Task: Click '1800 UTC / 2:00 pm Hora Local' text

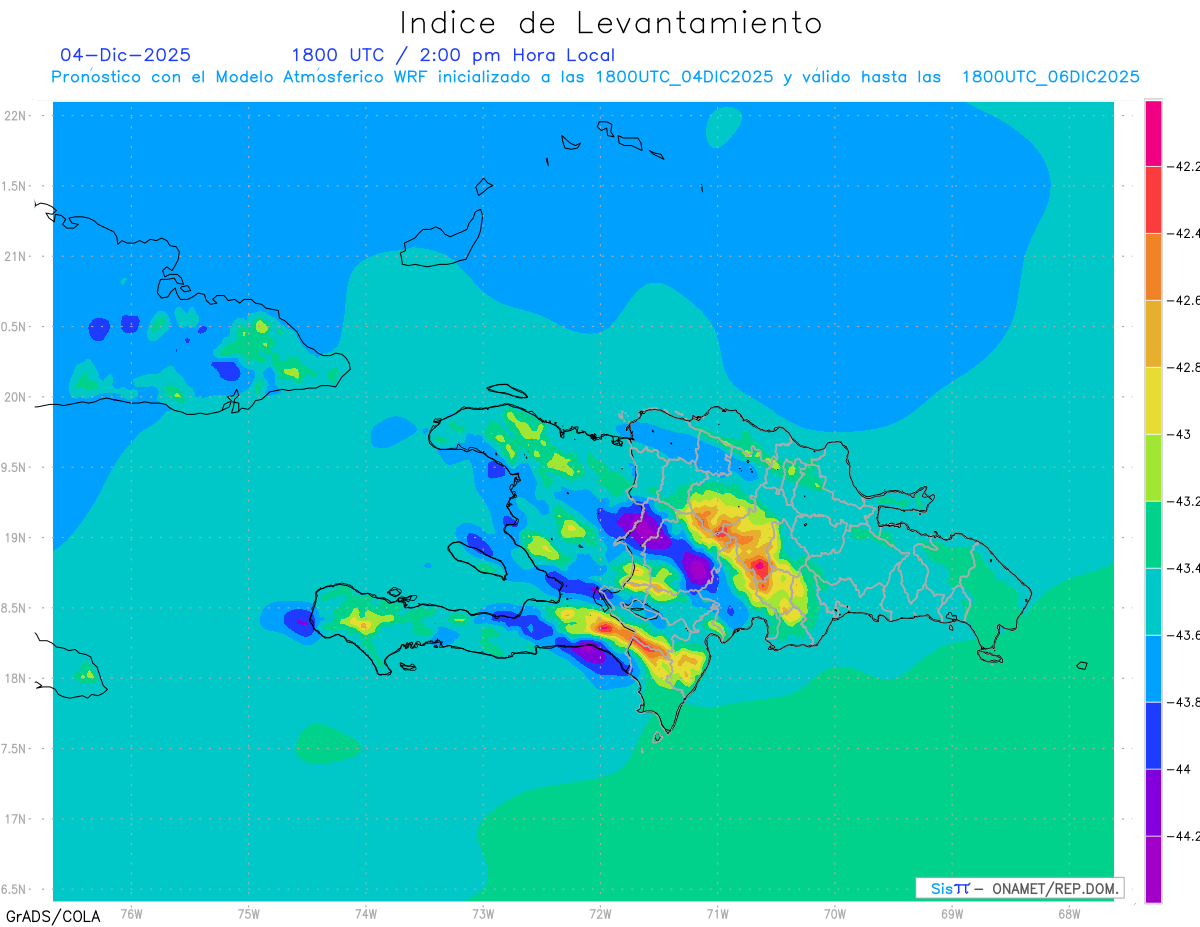Action: point(453,55)
